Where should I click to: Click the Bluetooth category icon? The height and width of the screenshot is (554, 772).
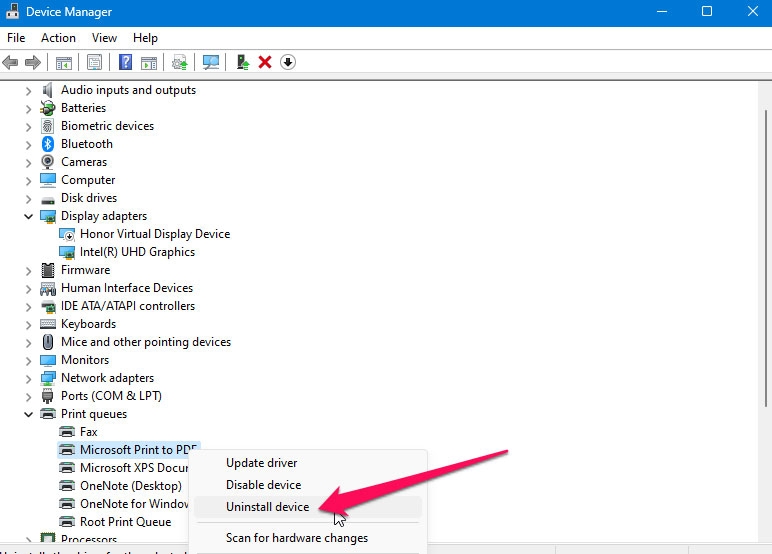click(48, 144)
